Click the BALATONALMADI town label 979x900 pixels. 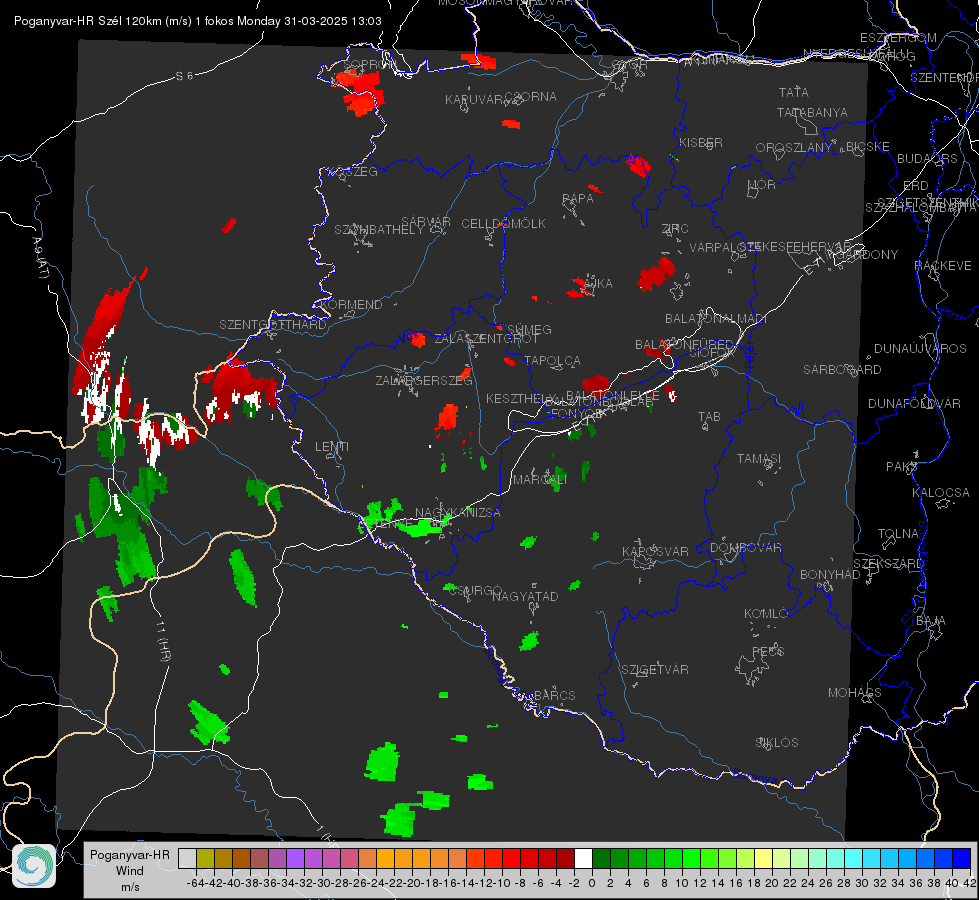[x=716, y=319]
